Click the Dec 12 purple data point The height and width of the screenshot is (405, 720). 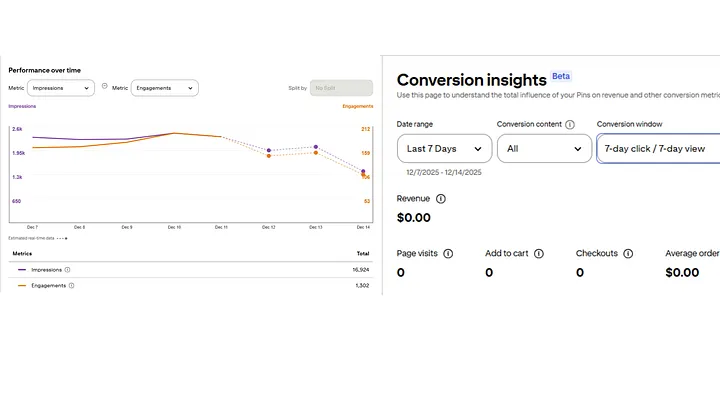[268, 150]
